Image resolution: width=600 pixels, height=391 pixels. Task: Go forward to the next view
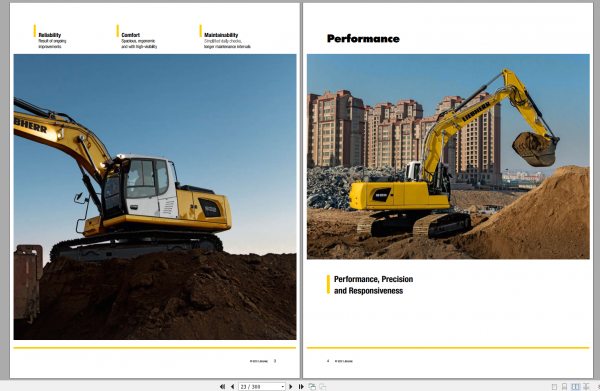click(323, 387)
